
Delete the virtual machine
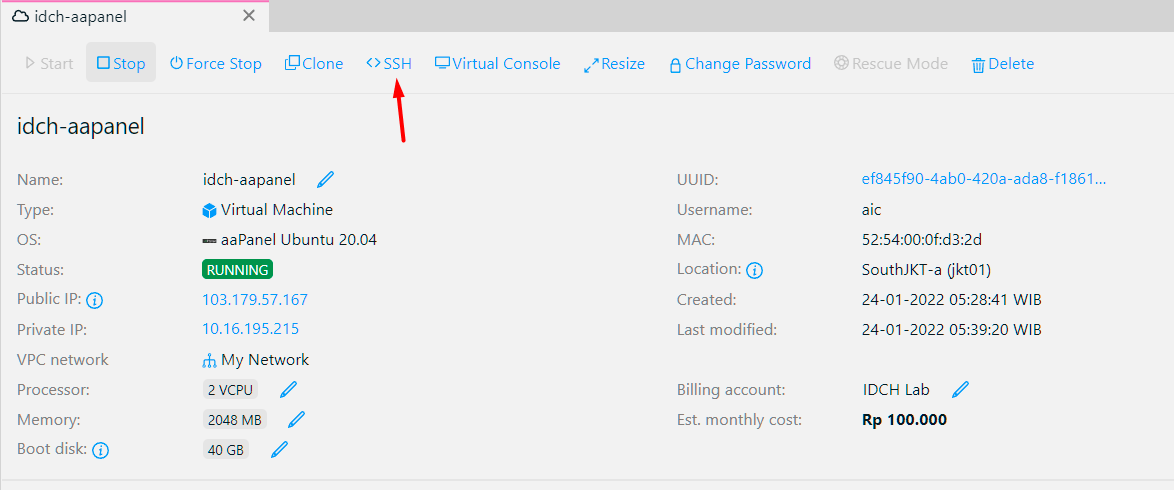(x=1002, y=63)
